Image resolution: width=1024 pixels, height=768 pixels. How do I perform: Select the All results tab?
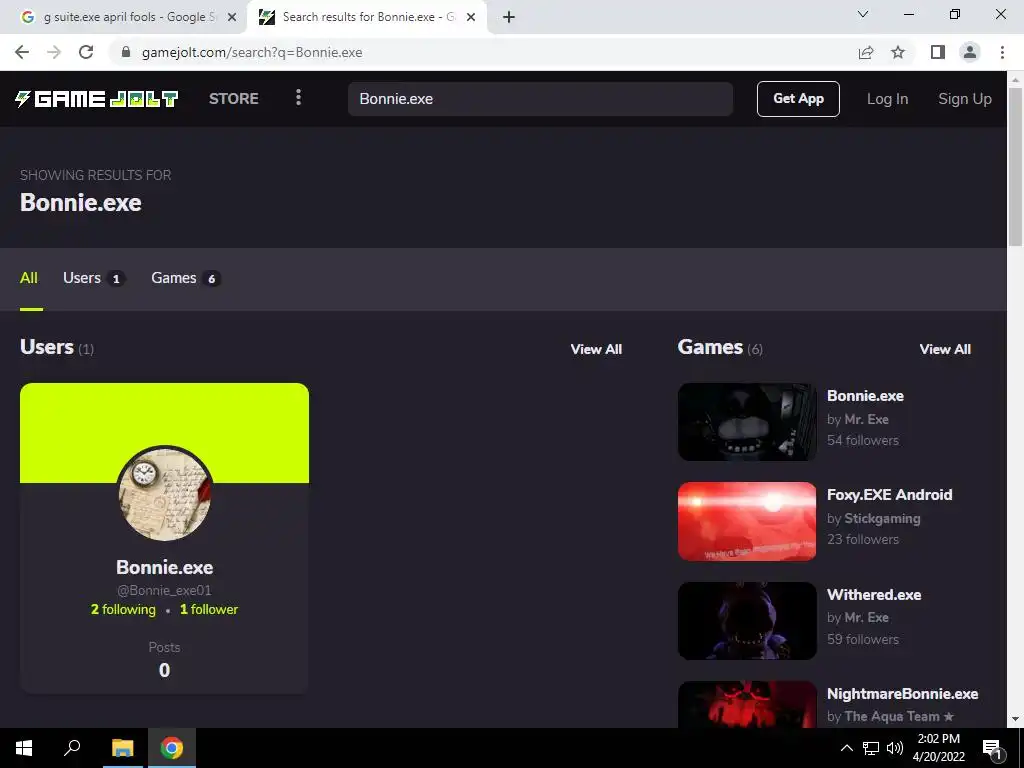click(x=29, y=278)
